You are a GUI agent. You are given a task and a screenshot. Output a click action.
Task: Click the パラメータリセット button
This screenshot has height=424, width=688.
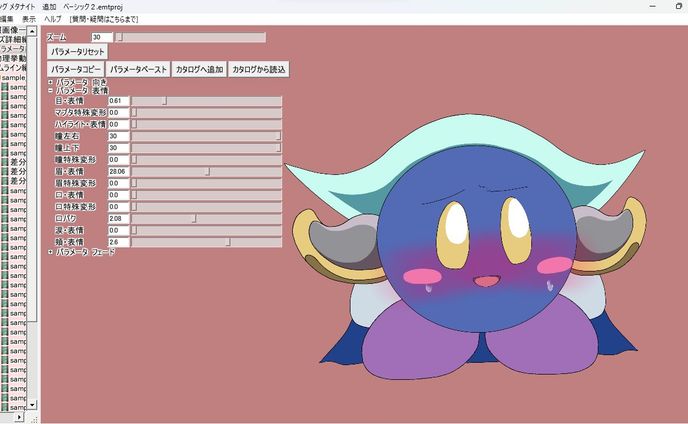(x=77, y=52)
